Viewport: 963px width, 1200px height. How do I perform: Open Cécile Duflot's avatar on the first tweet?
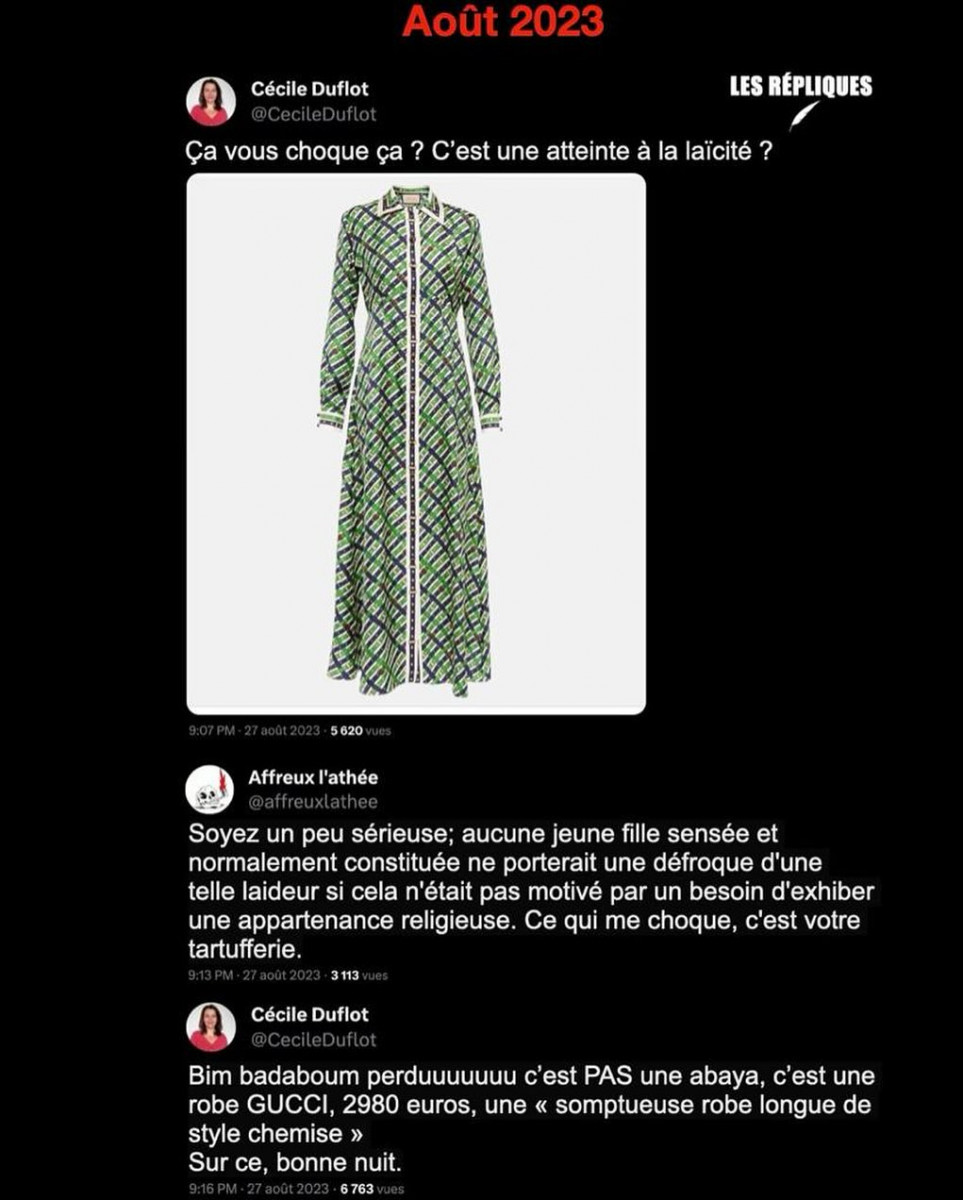pyautogui.click(x=211, y=101)
